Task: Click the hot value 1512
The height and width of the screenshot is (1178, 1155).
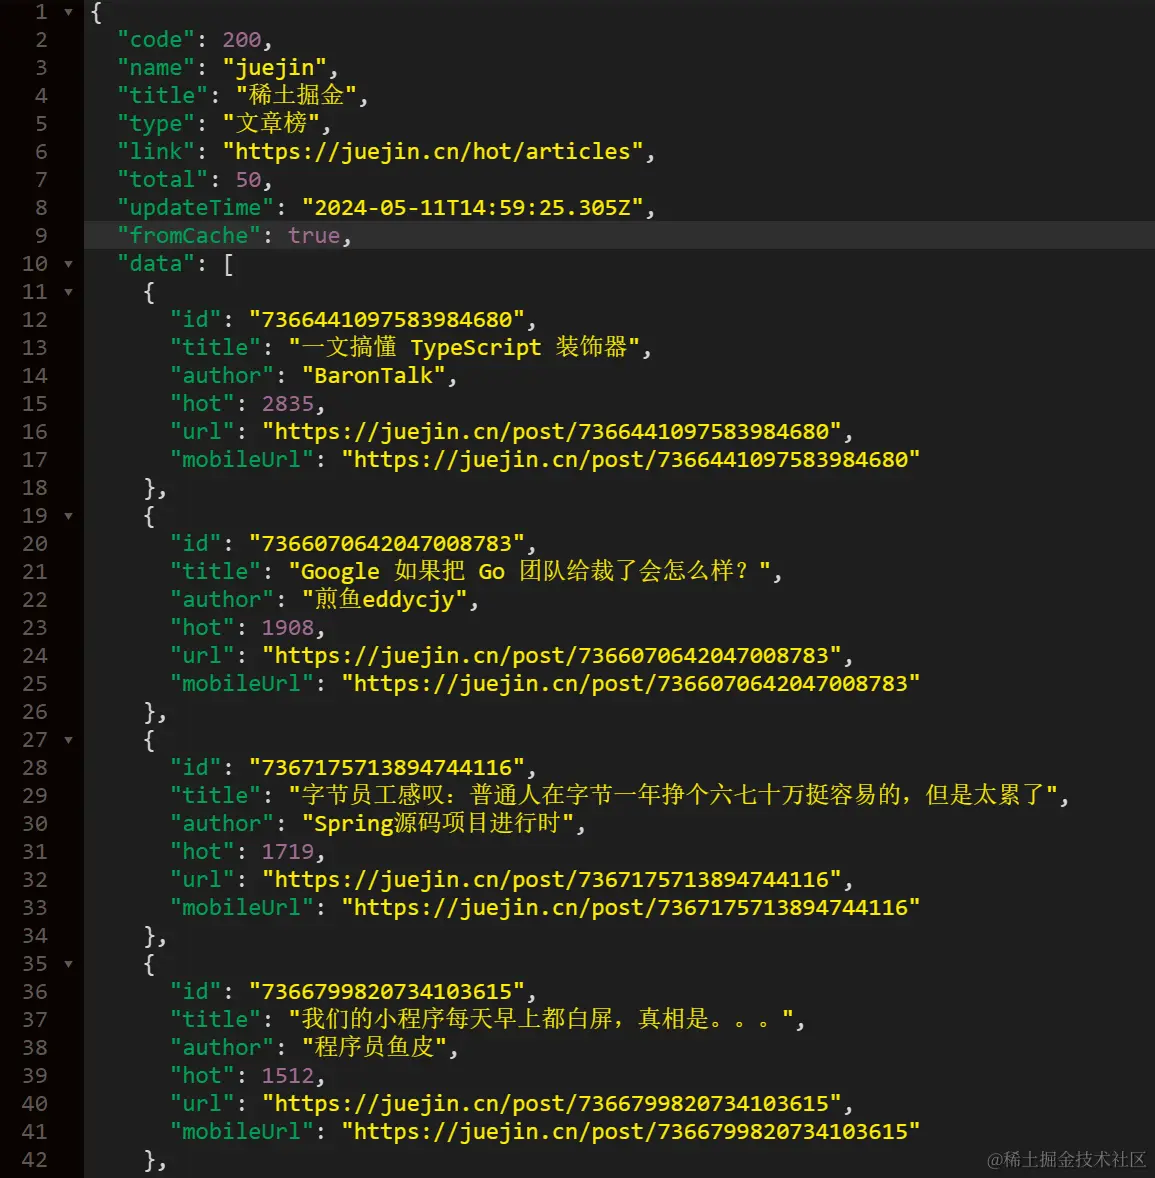Action: click(x=288, y=1076)
